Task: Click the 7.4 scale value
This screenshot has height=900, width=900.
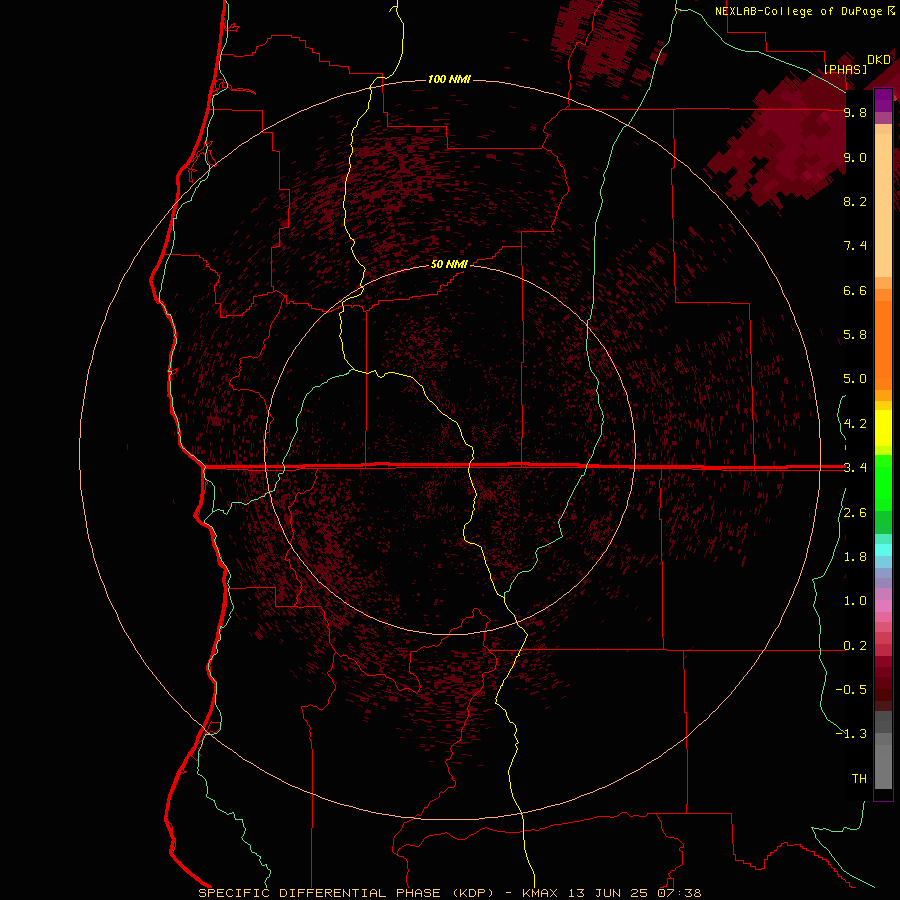Action: [855, 246]
